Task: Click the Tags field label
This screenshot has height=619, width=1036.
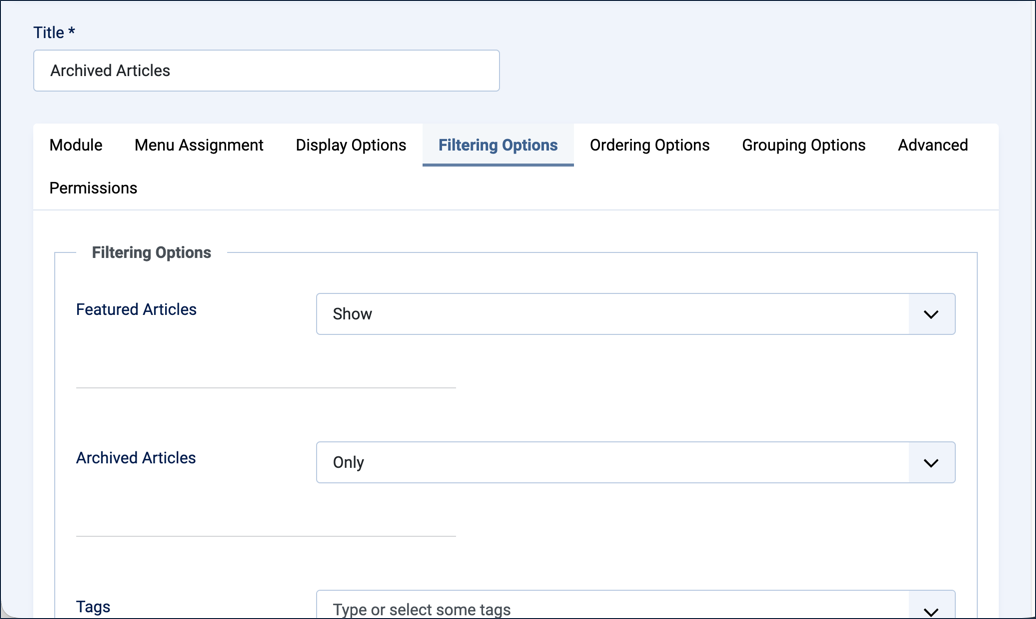Action: pos(93,606)
